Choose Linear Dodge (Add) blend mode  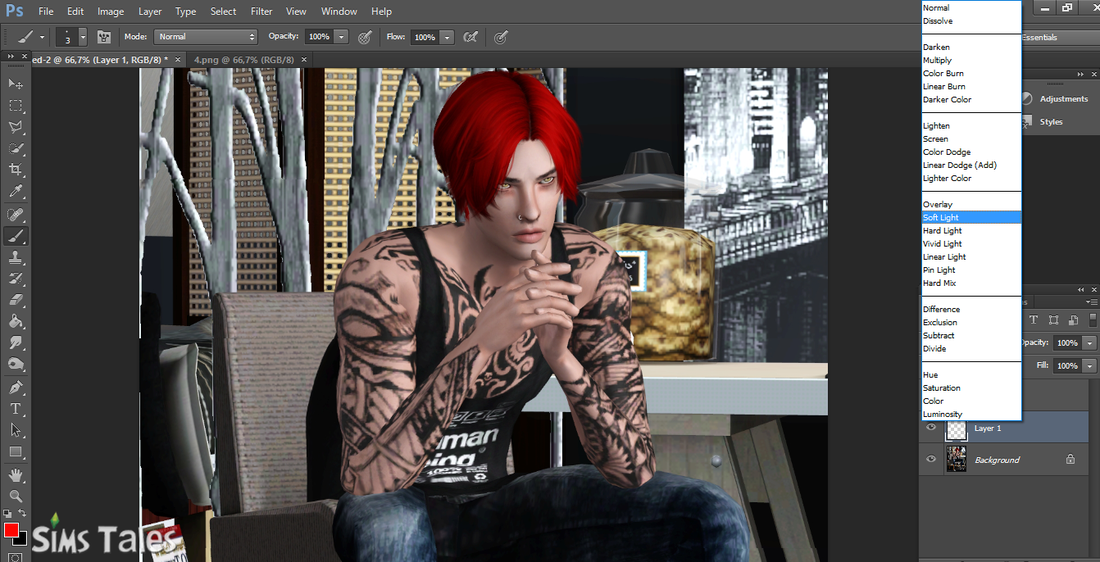click(971, 165)
